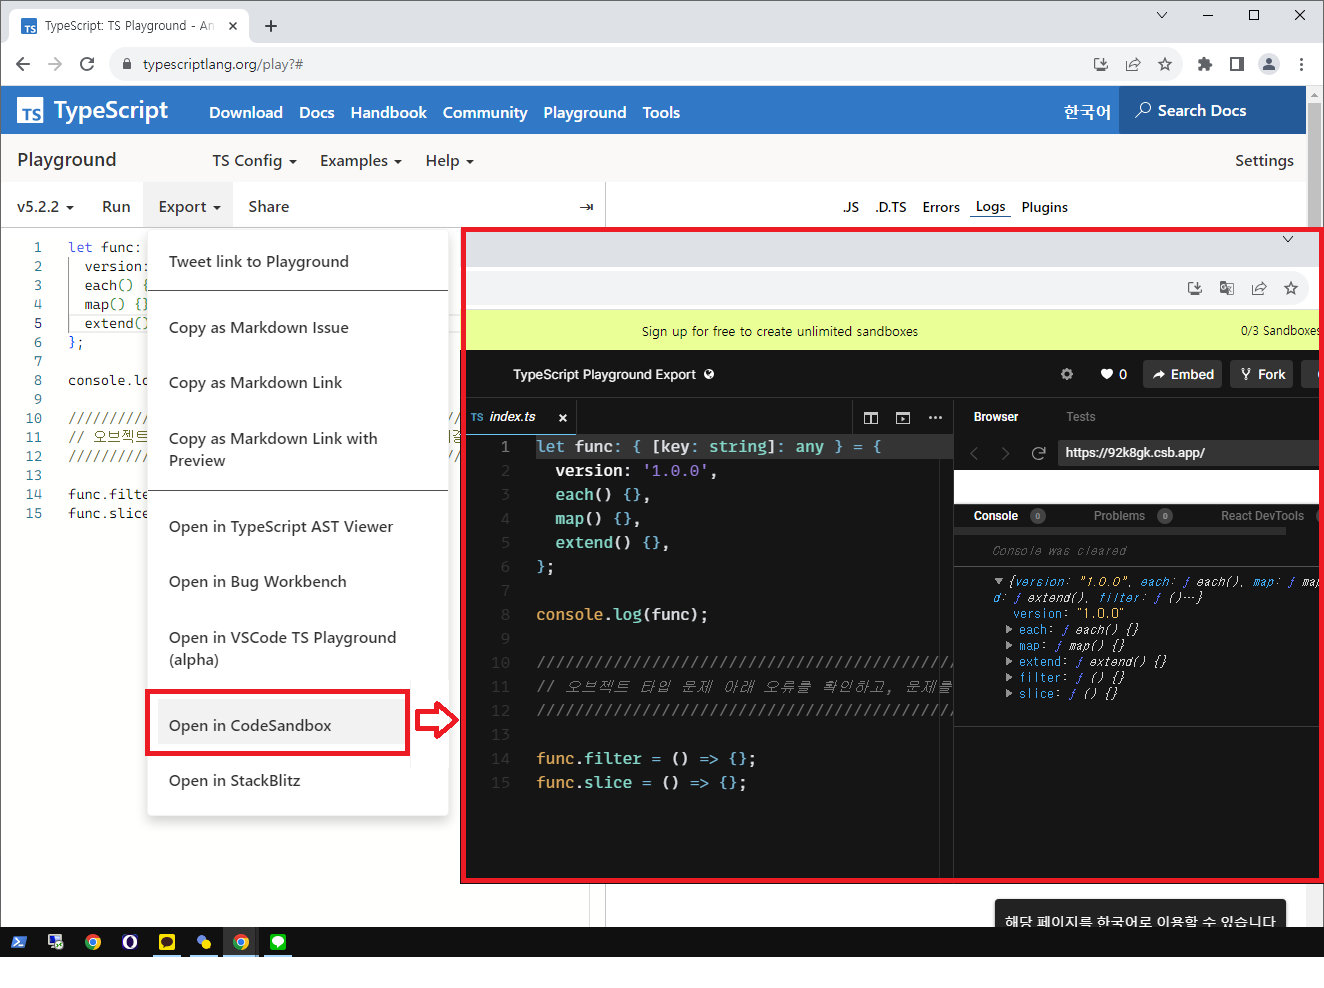Choose Open in Bug Workbench
Screen dimensions: 1324x988
[258, 582]
